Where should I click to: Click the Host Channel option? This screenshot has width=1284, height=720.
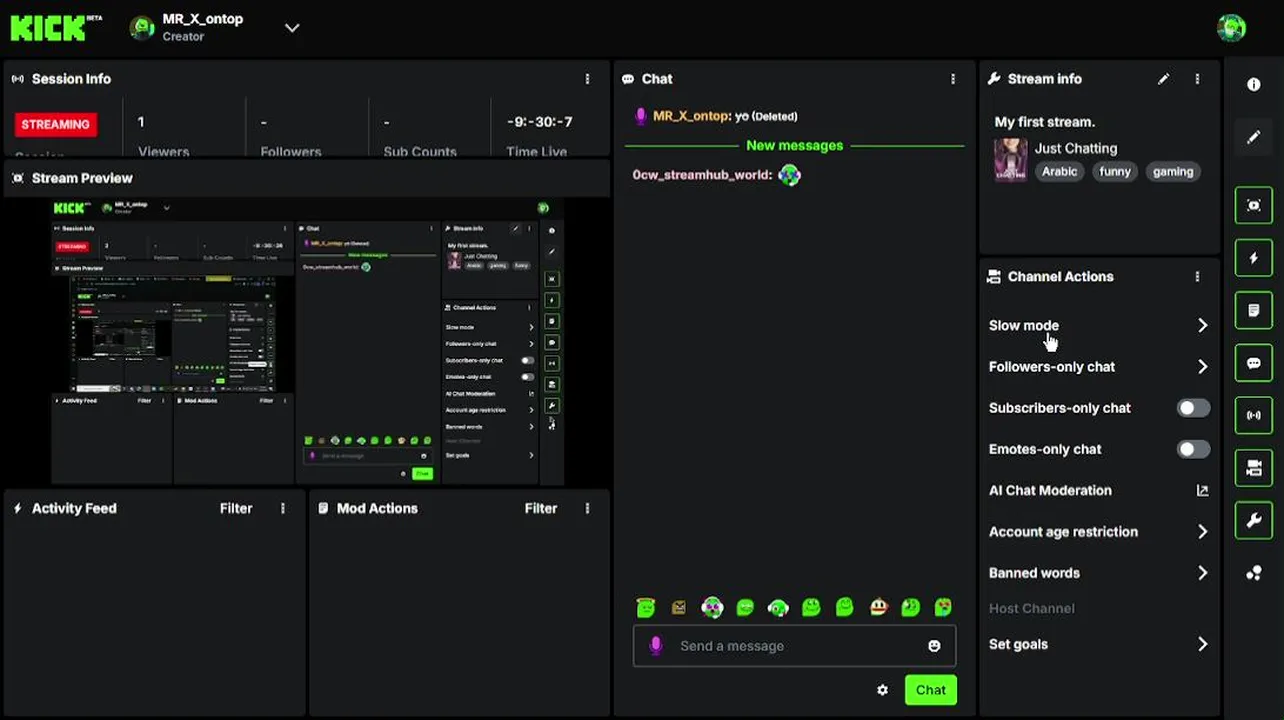pyautogui.click(x=1031, y=608)
